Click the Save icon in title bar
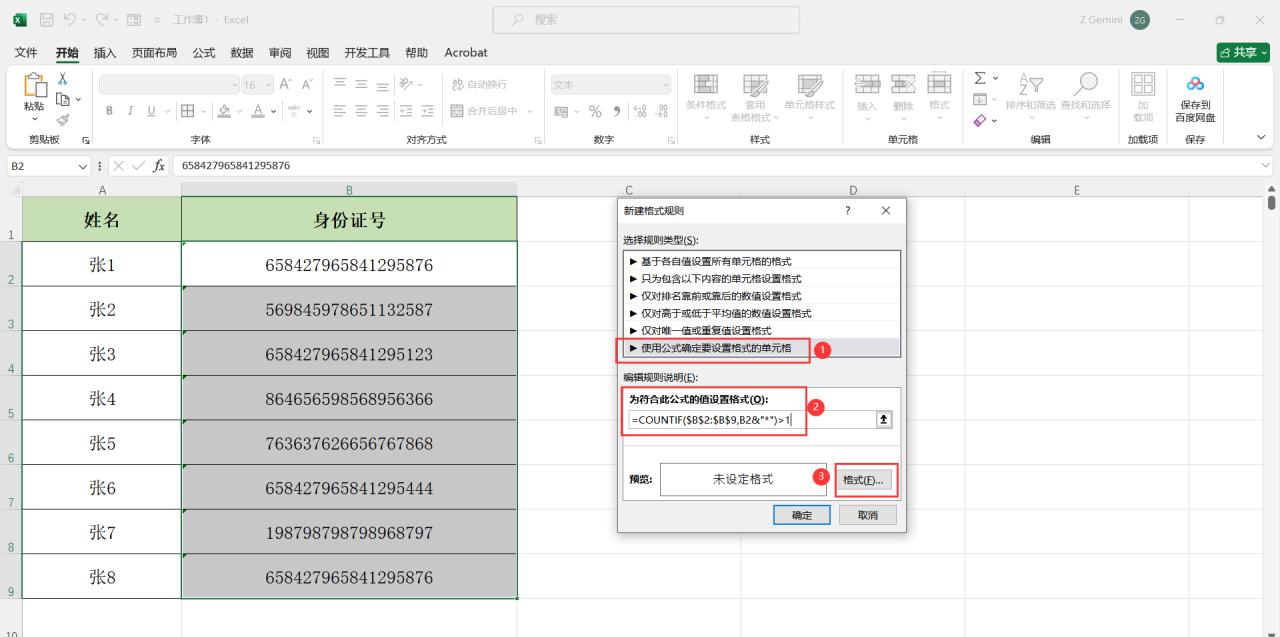This screenshot has width=1280, height=637. 47,19
